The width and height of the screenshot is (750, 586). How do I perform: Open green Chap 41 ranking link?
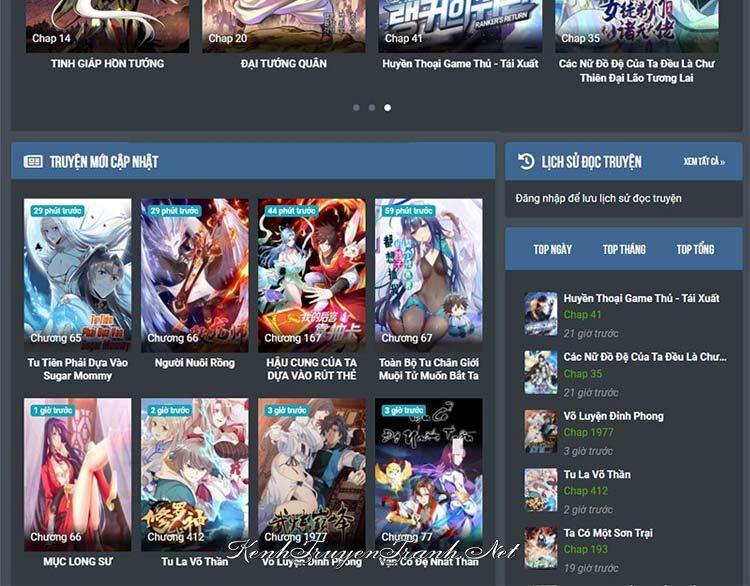582,315
